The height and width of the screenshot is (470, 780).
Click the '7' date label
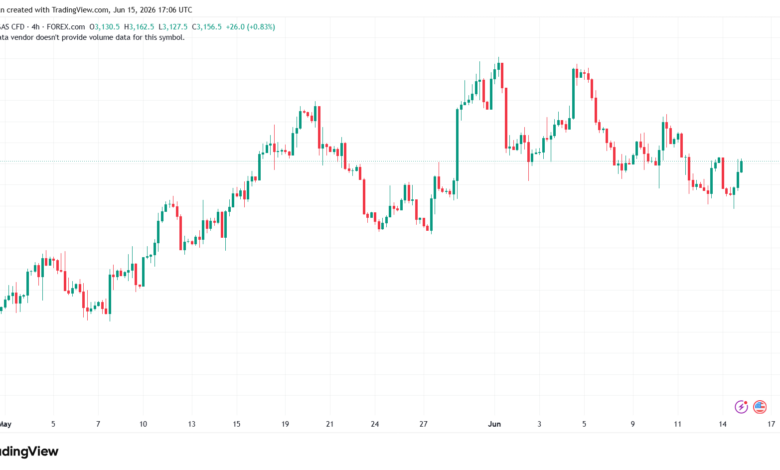pyautogui.click(x=98, y=424)
